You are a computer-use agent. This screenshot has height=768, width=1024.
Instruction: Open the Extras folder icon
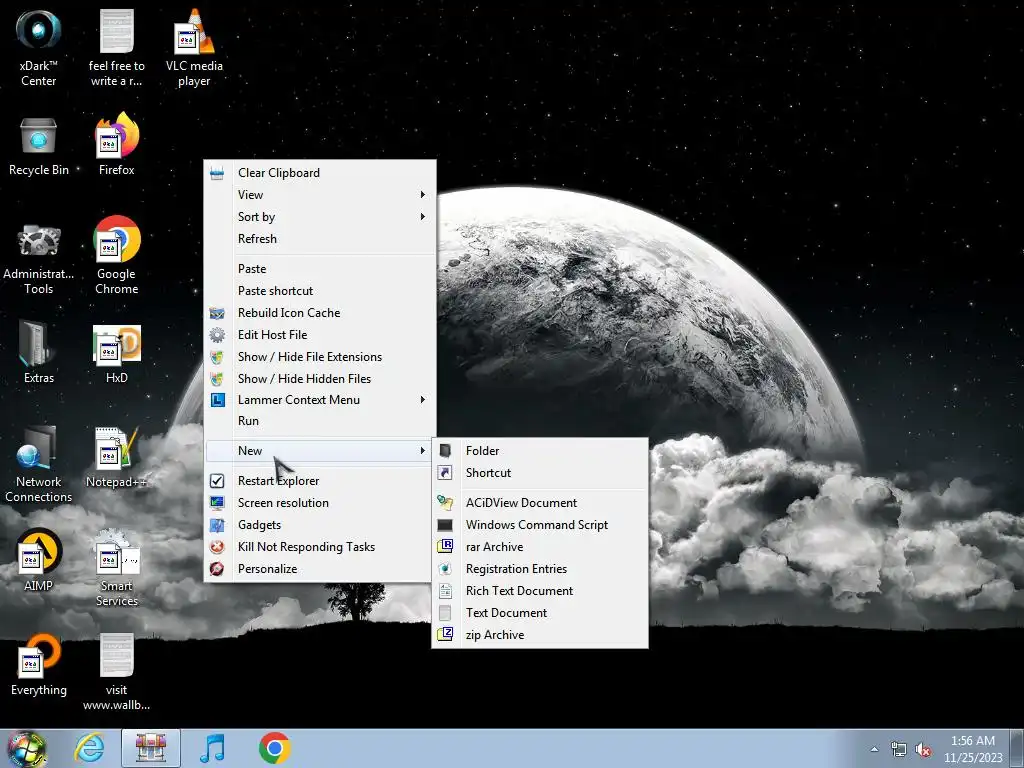[39, 353]
